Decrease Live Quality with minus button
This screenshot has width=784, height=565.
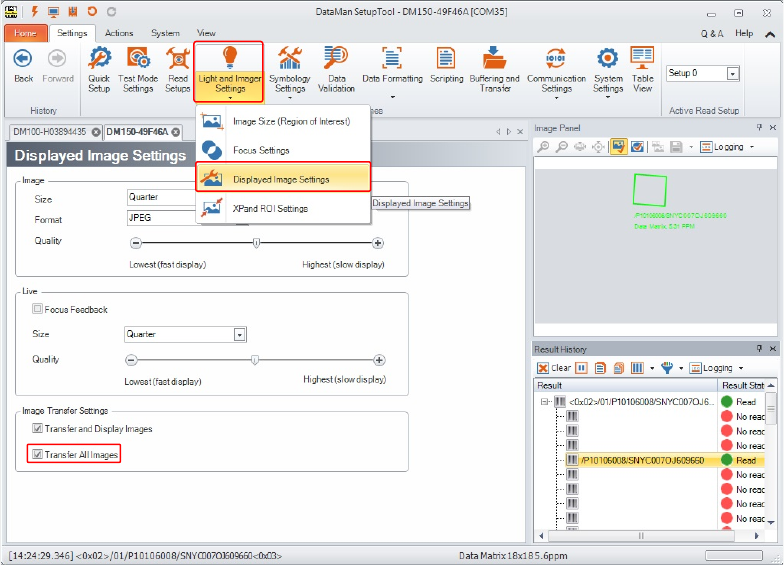[131, 360]
